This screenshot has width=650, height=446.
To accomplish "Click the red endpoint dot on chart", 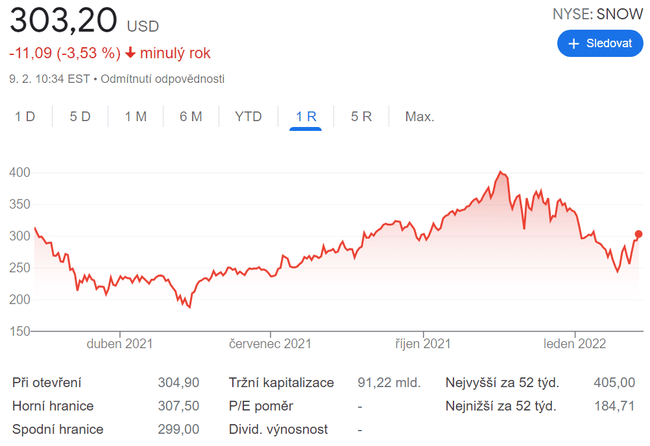I will [639, 234].
